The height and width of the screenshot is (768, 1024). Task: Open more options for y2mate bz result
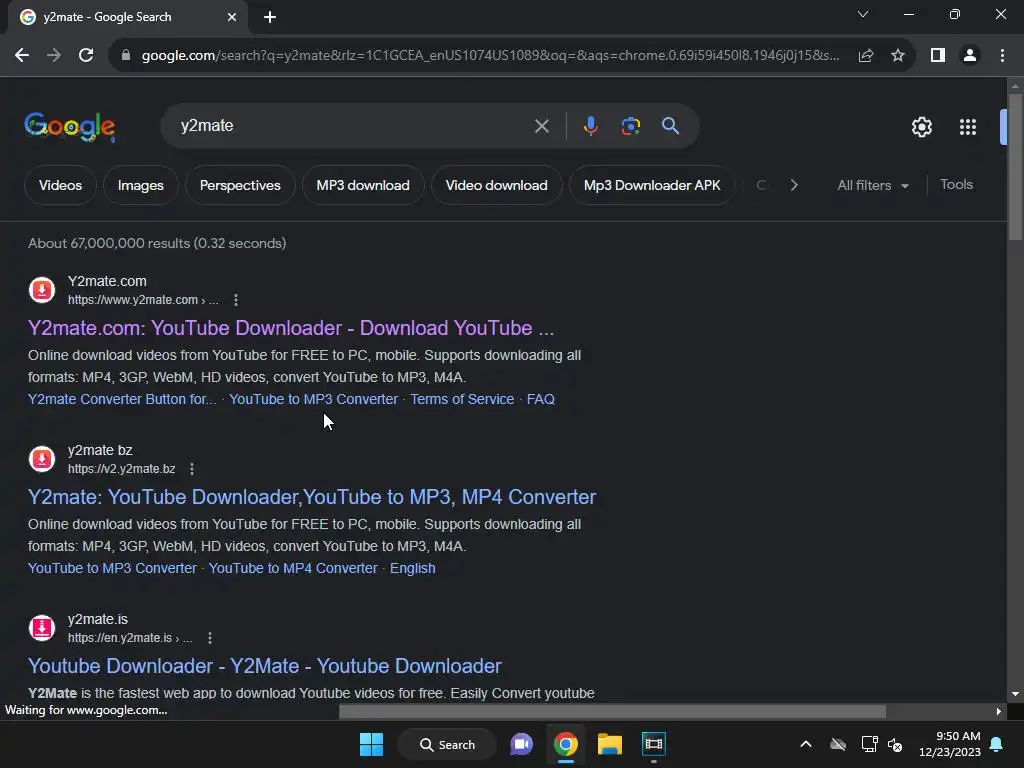[191, 469]
